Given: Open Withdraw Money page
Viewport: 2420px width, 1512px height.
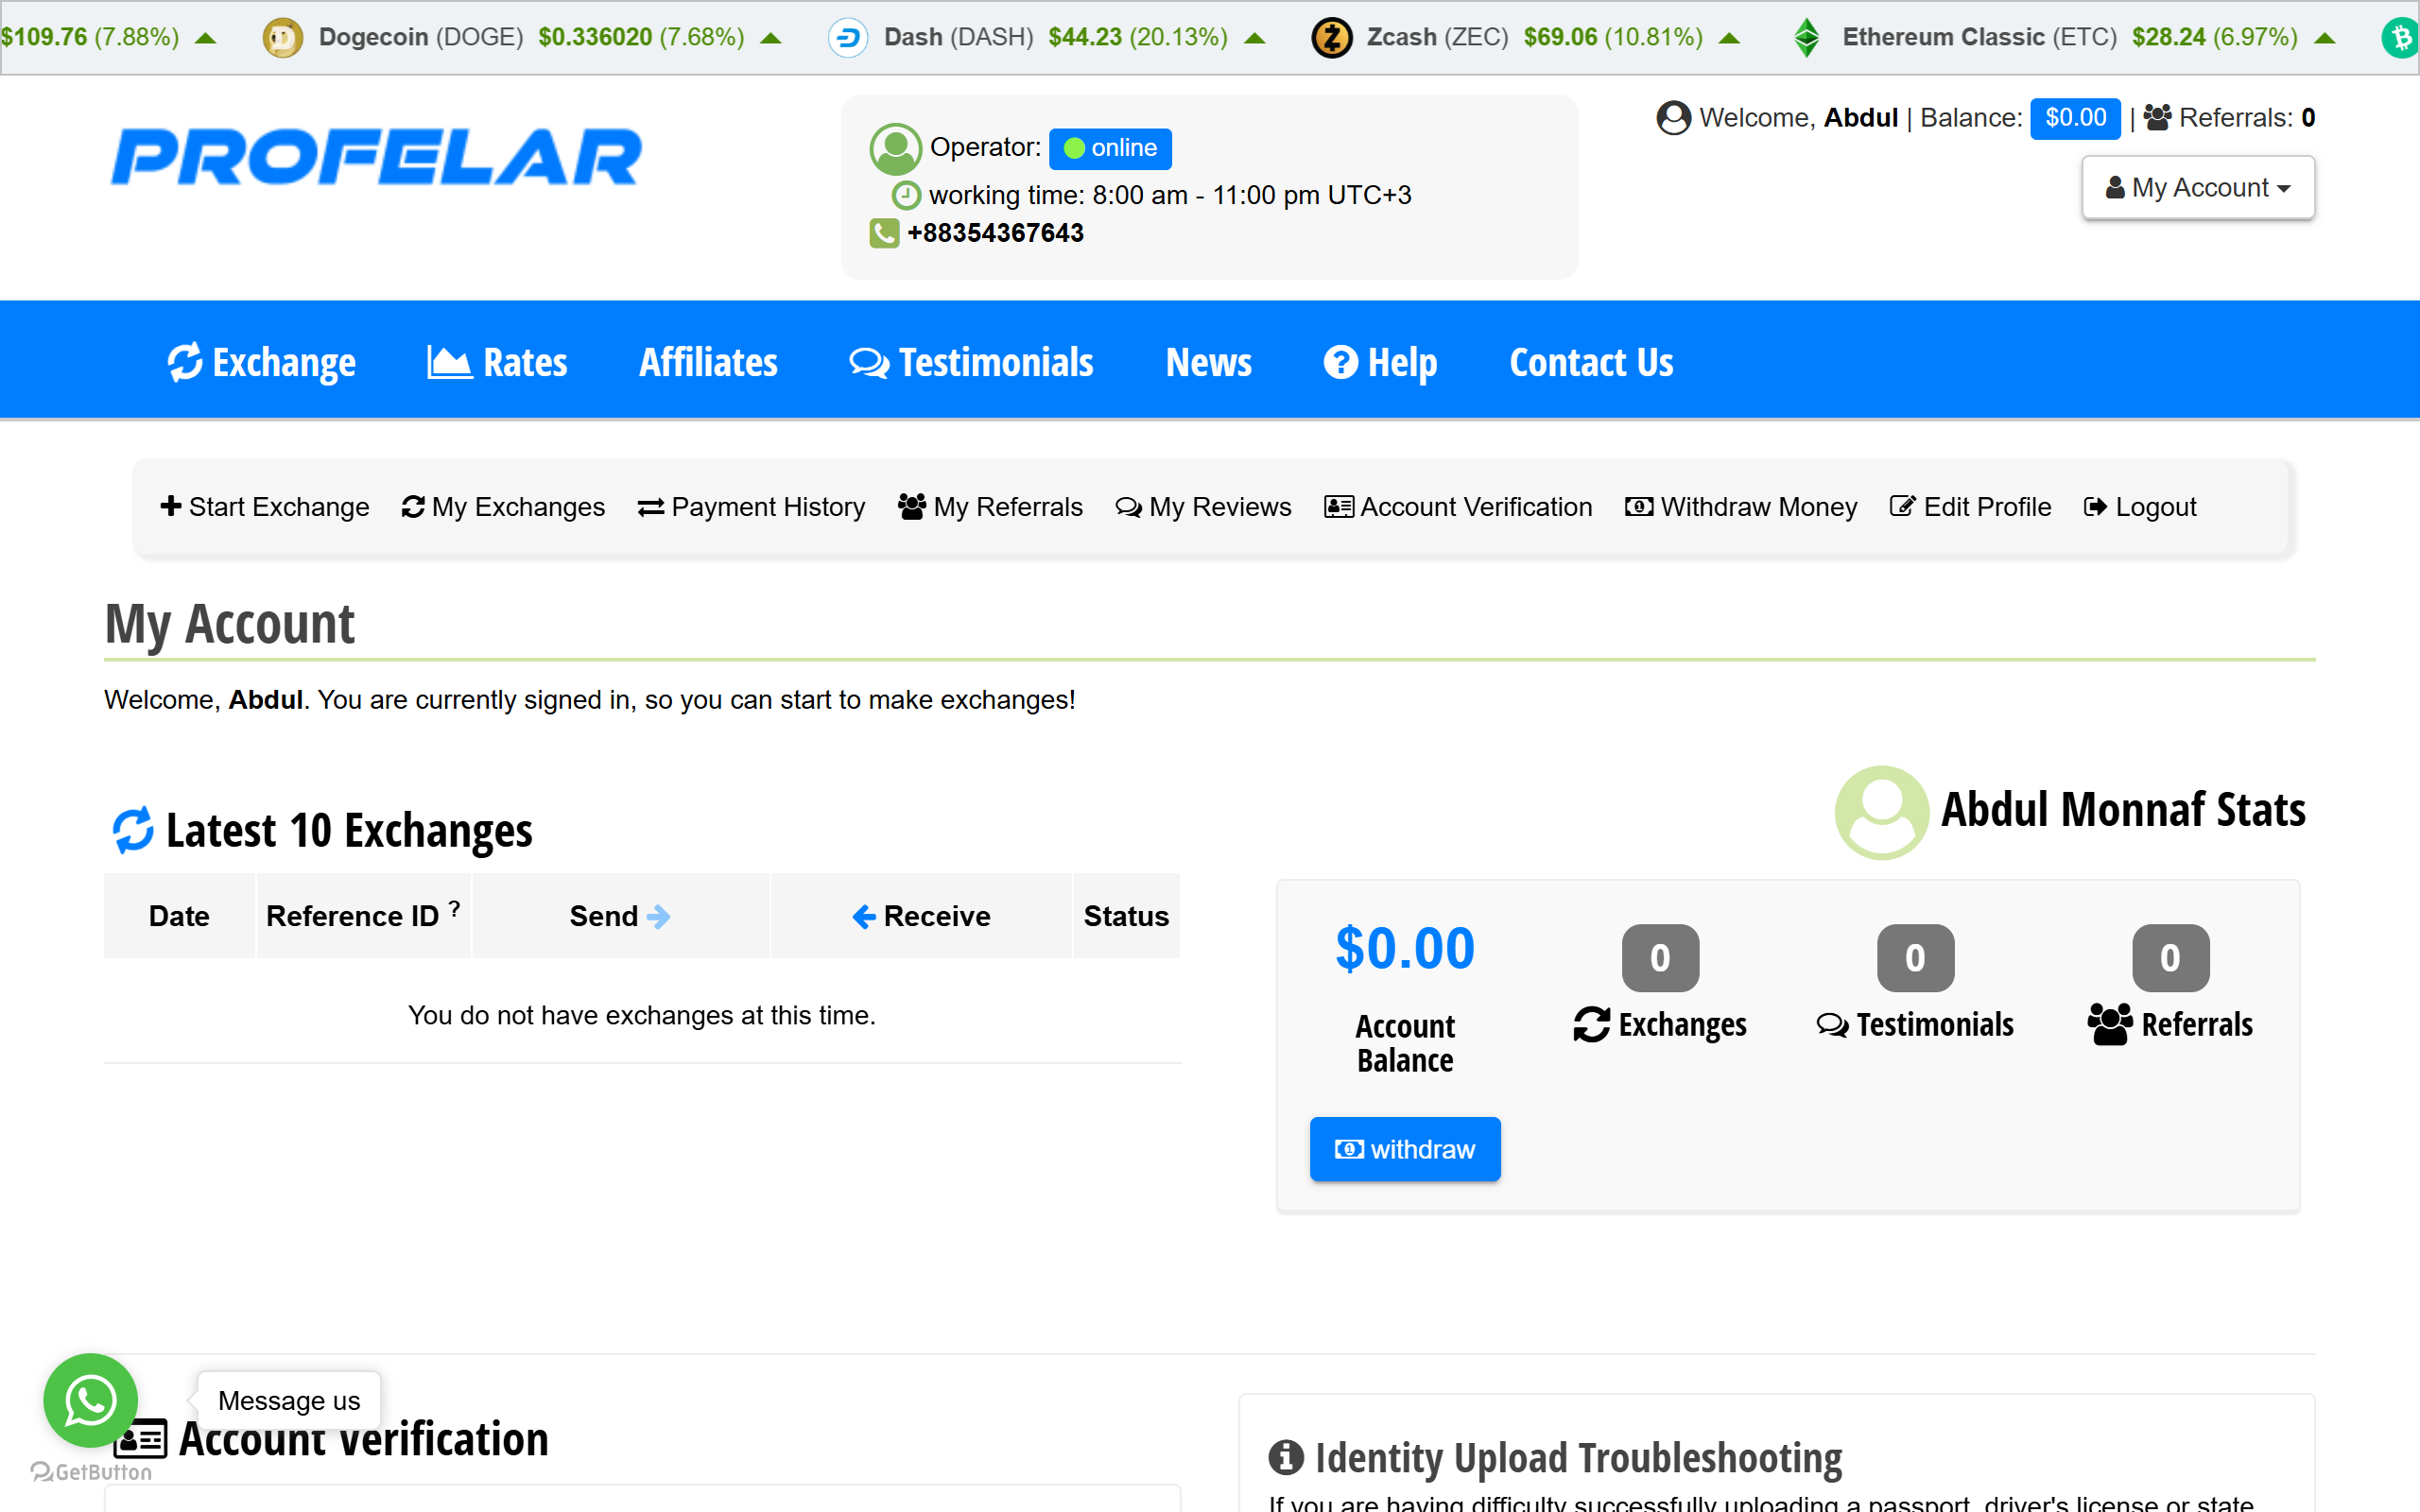Looking at the screenshot, I should coord(1741,507).
